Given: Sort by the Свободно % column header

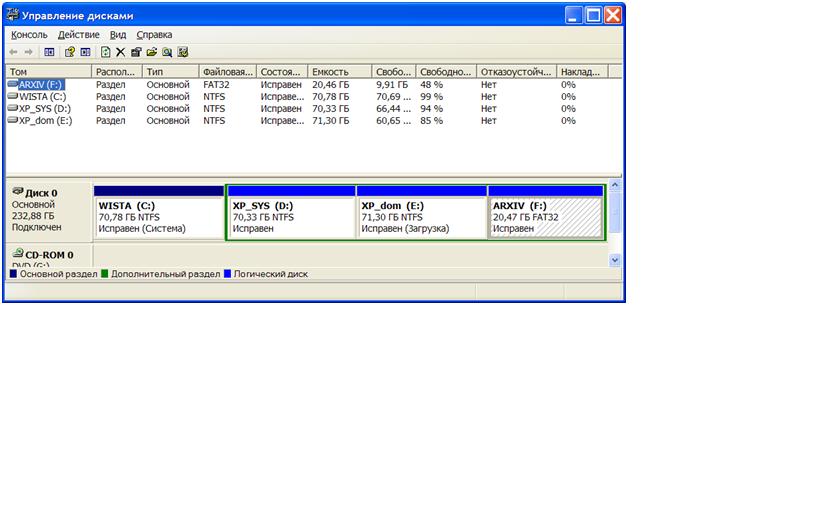Looking at the screenshot, I should (x=446, y=71).
